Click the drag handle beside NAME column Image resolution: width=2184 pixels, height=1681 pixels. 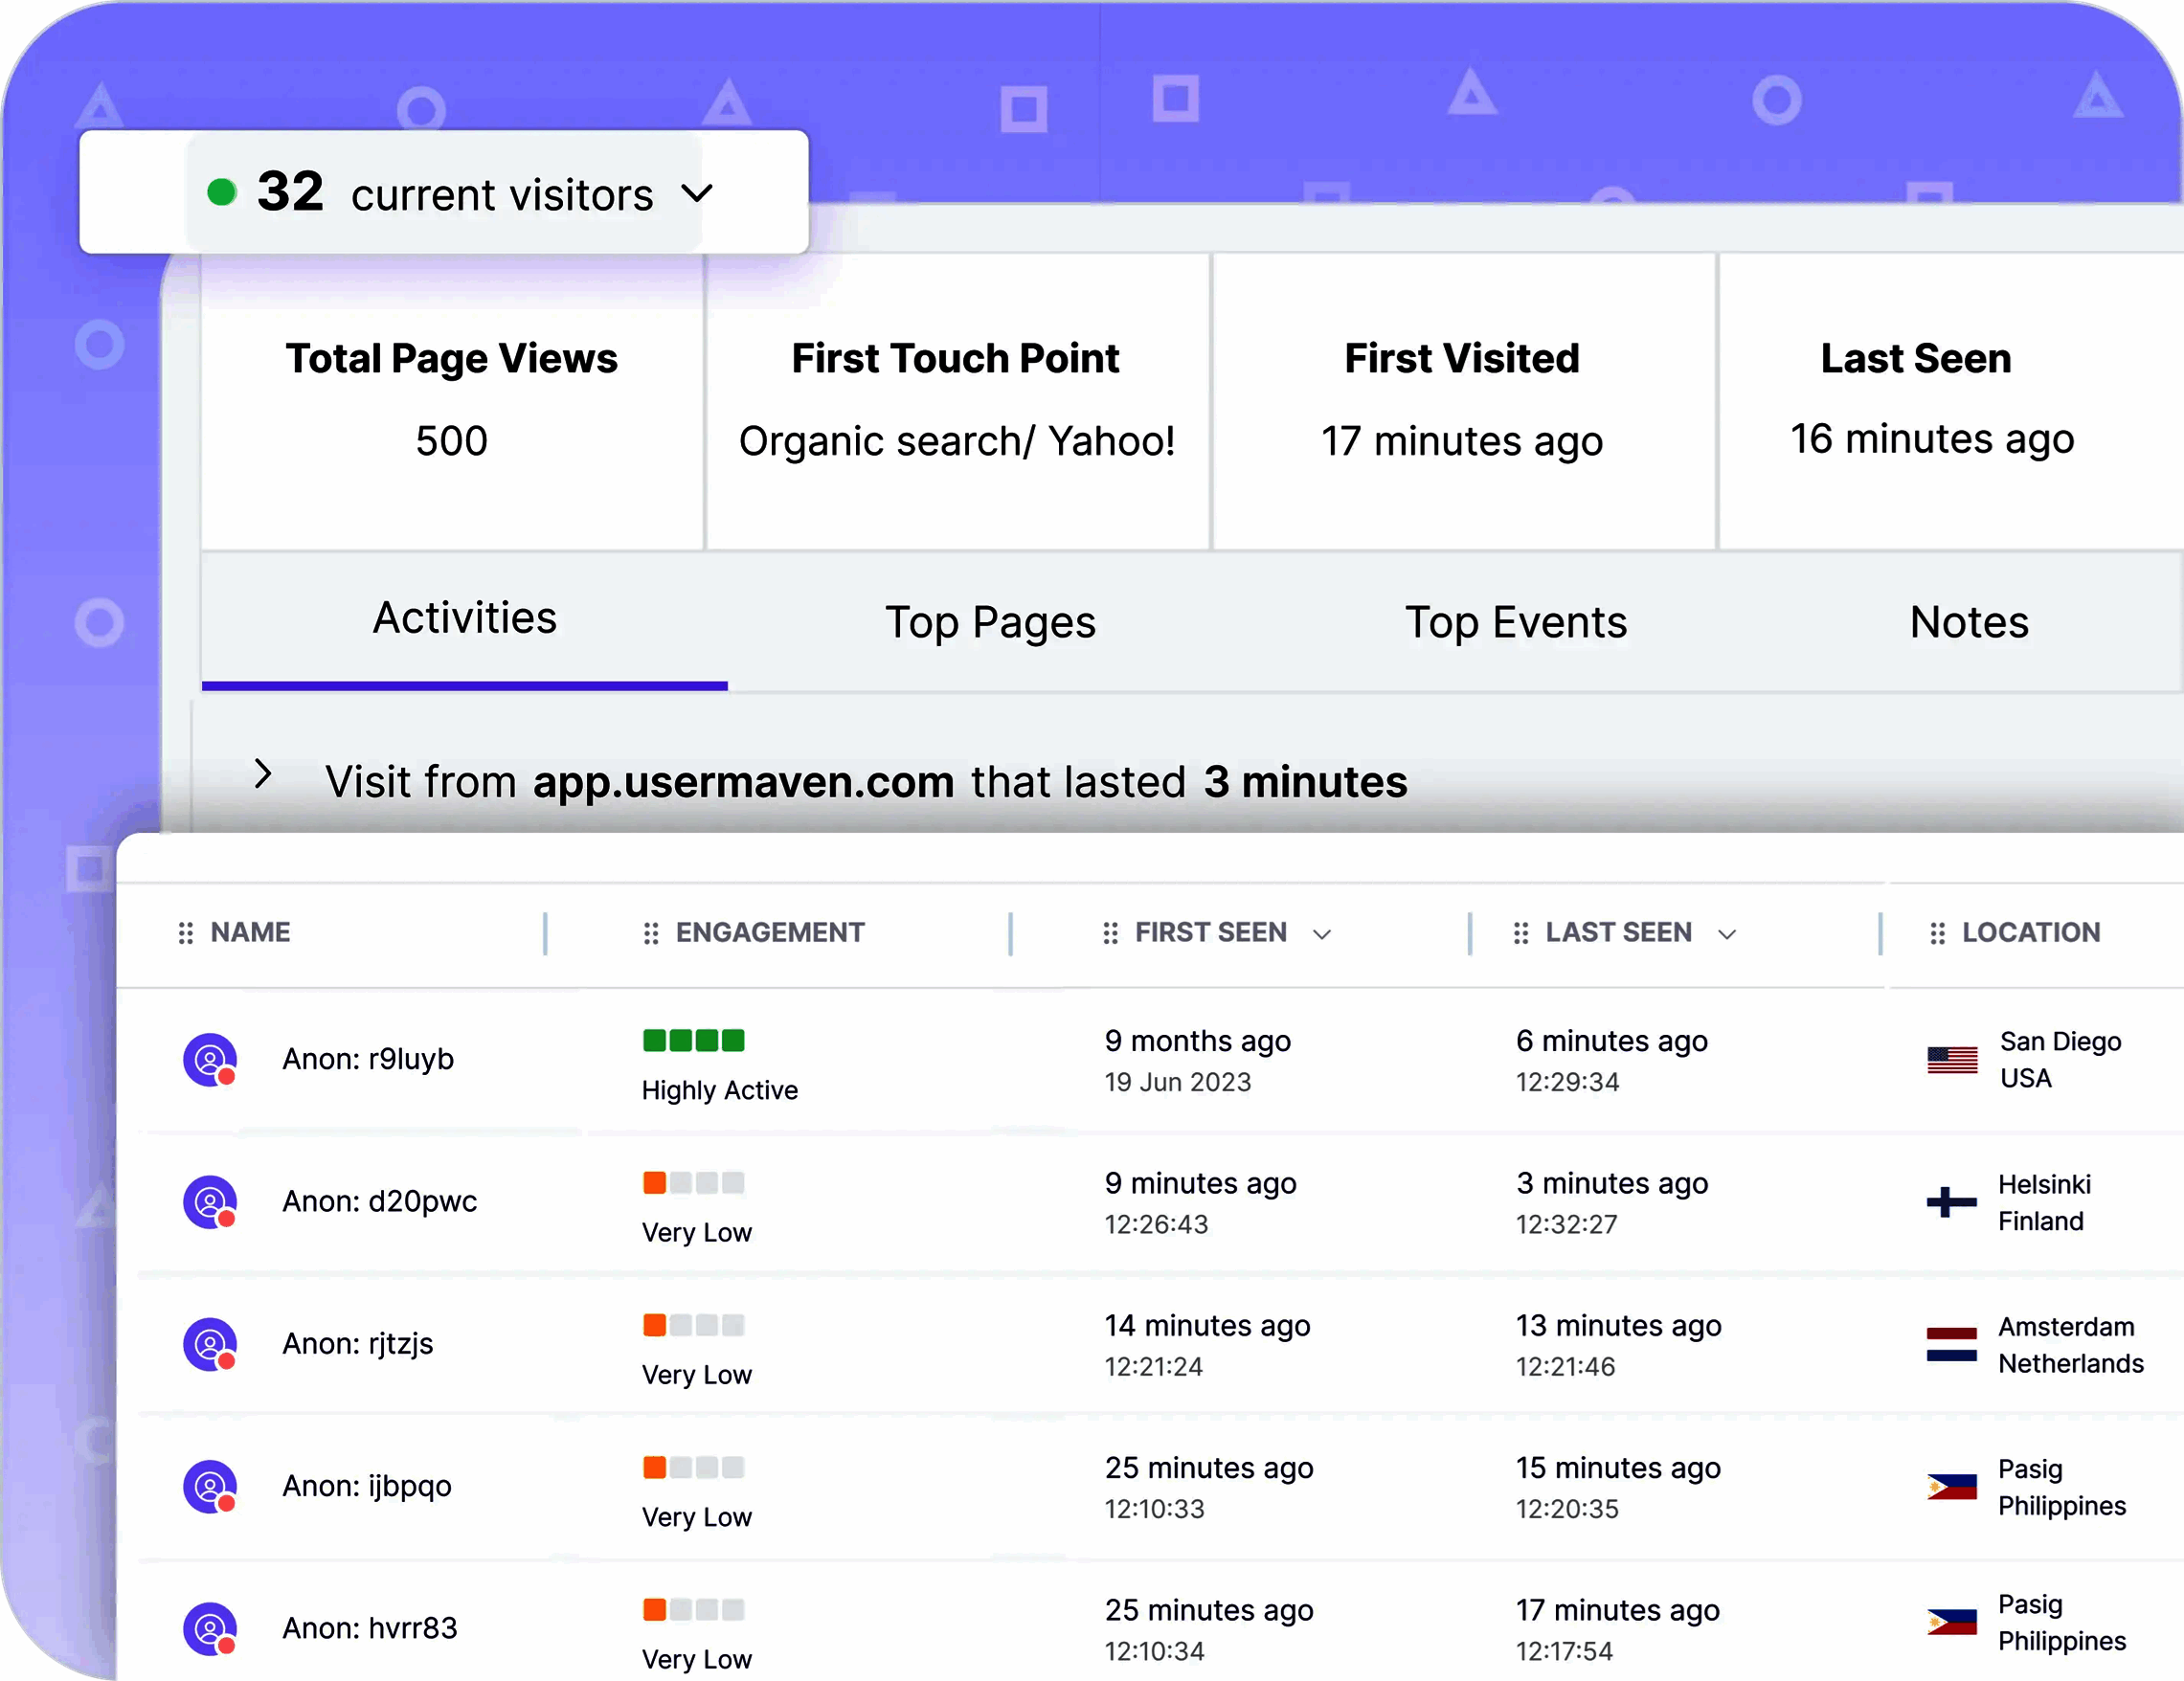186,933
